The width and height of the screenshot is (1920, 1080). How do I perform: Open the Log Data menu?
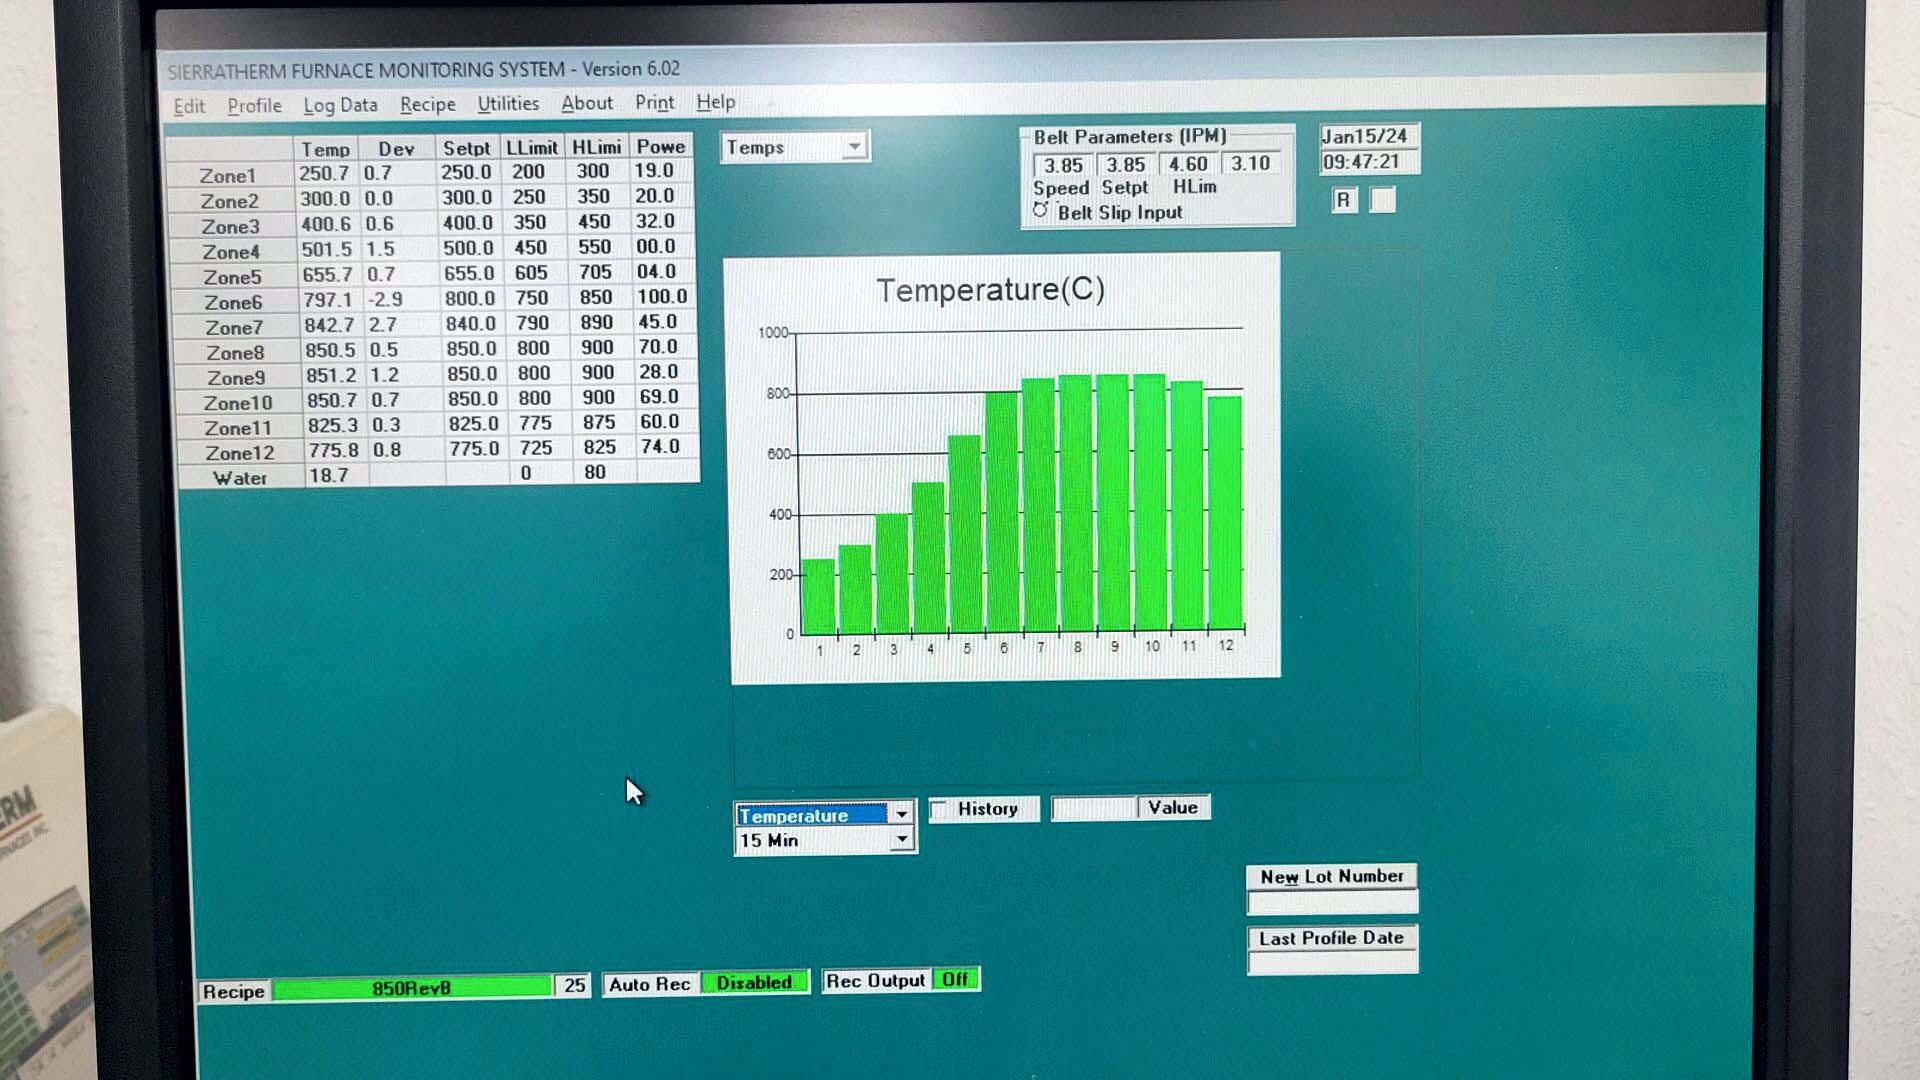point(340,105)
